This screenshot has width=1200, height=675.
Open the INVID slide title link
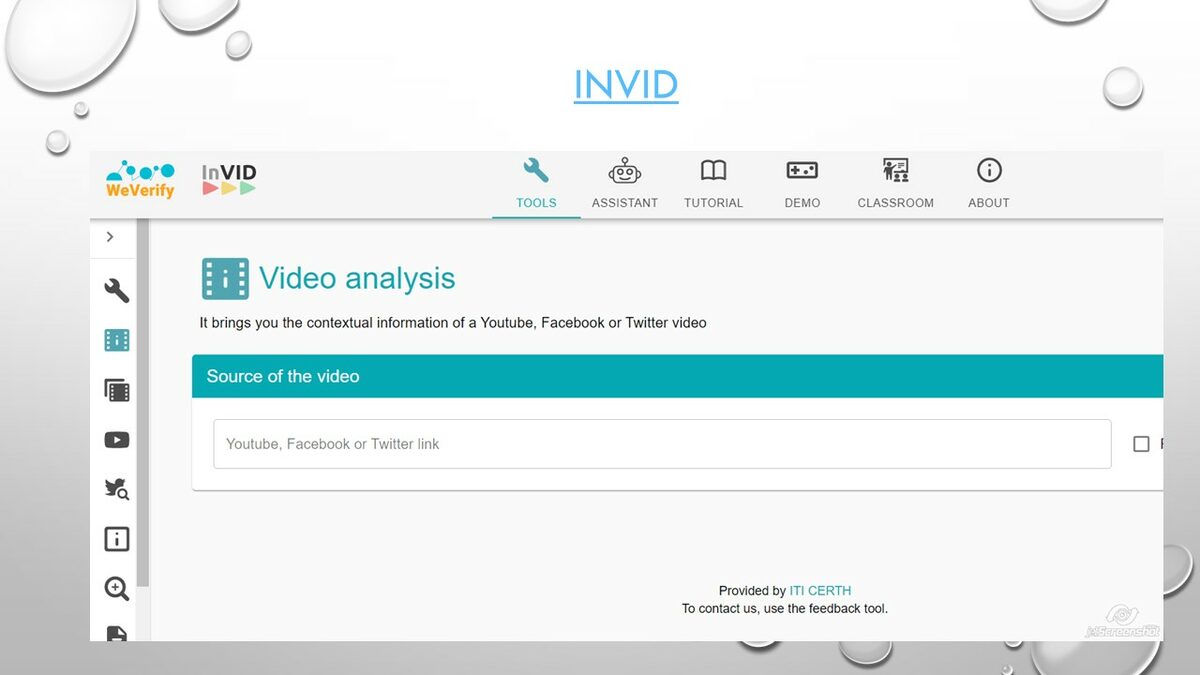(x=626, y=85)
